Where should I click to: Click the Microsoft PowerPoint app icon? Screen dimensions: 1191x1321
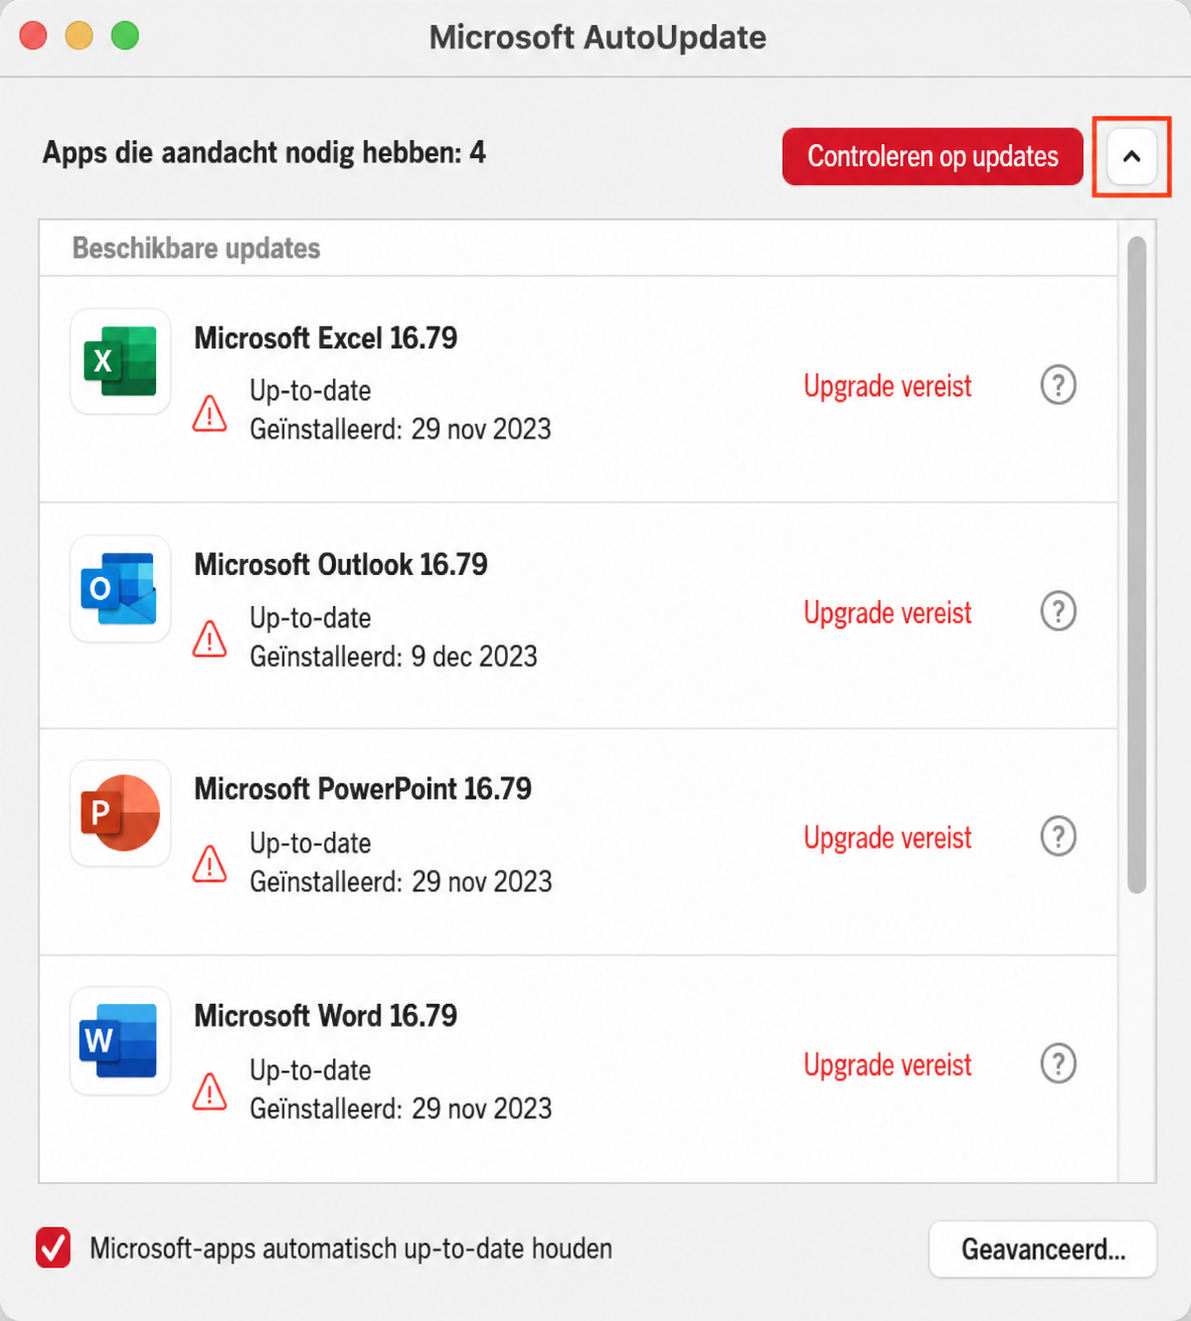[x=120, y=813]
